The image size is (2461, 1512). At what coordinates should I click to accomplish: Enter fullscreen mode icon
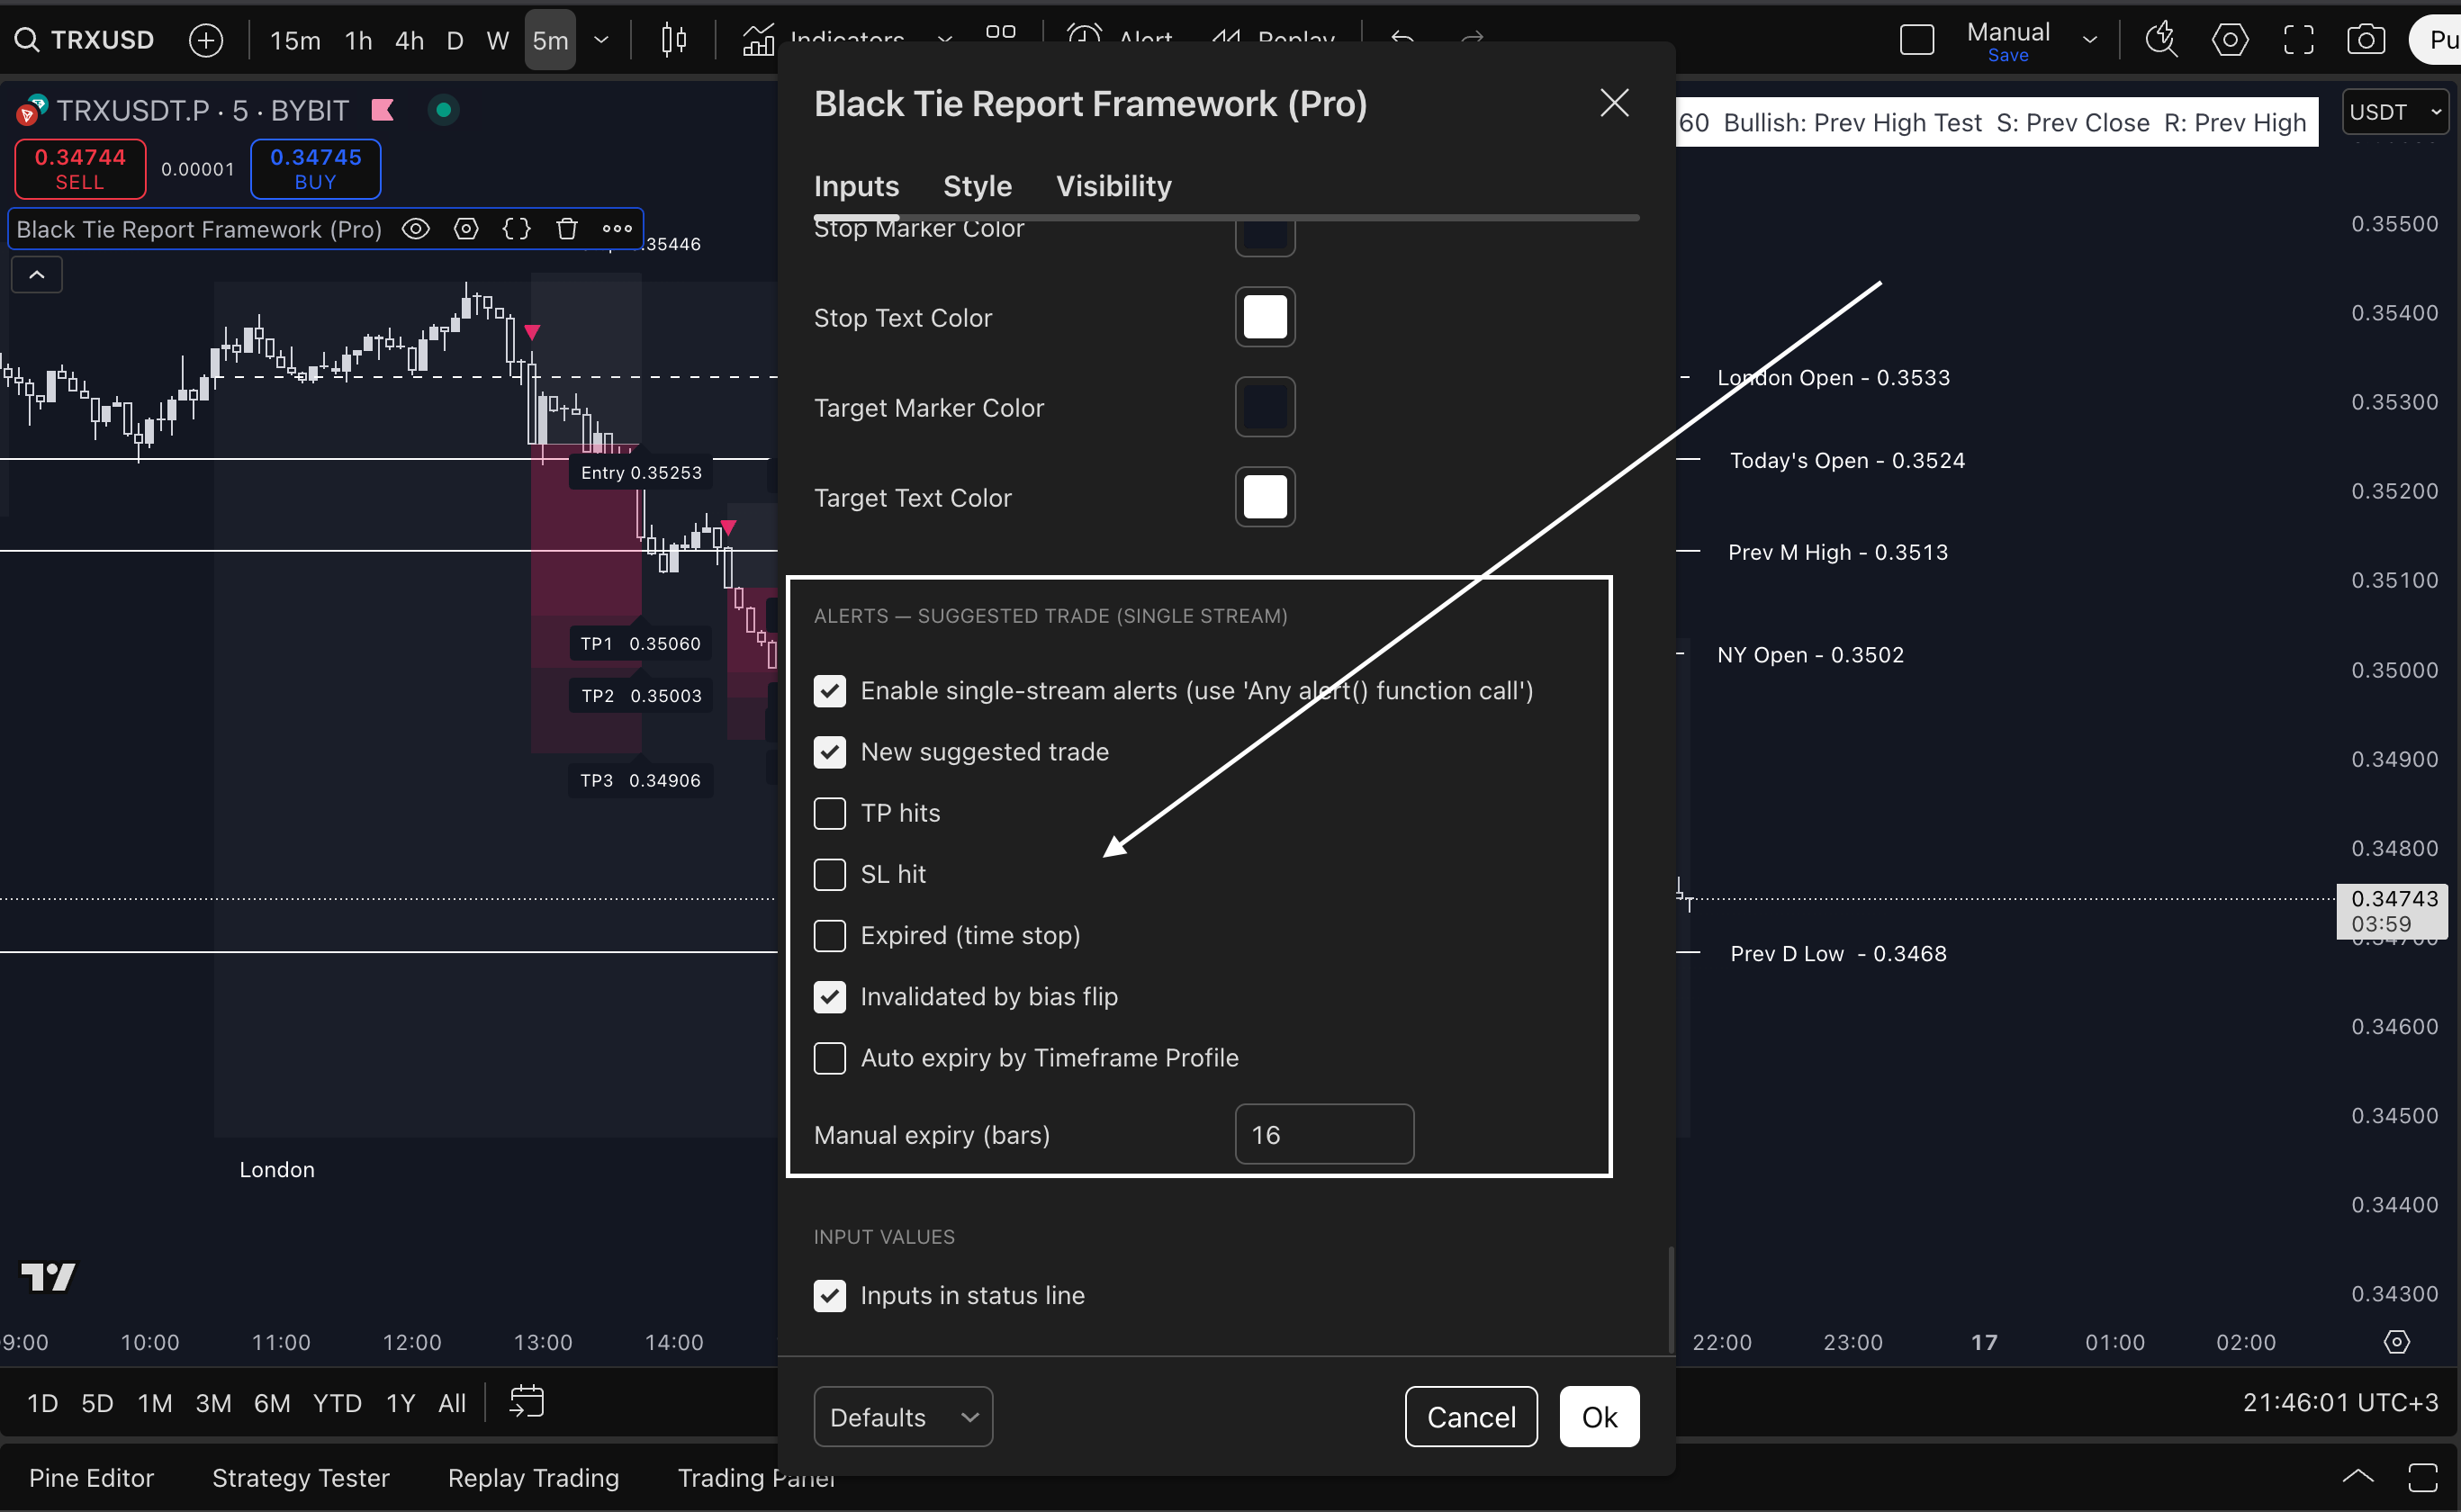[x=2298, y=40]
